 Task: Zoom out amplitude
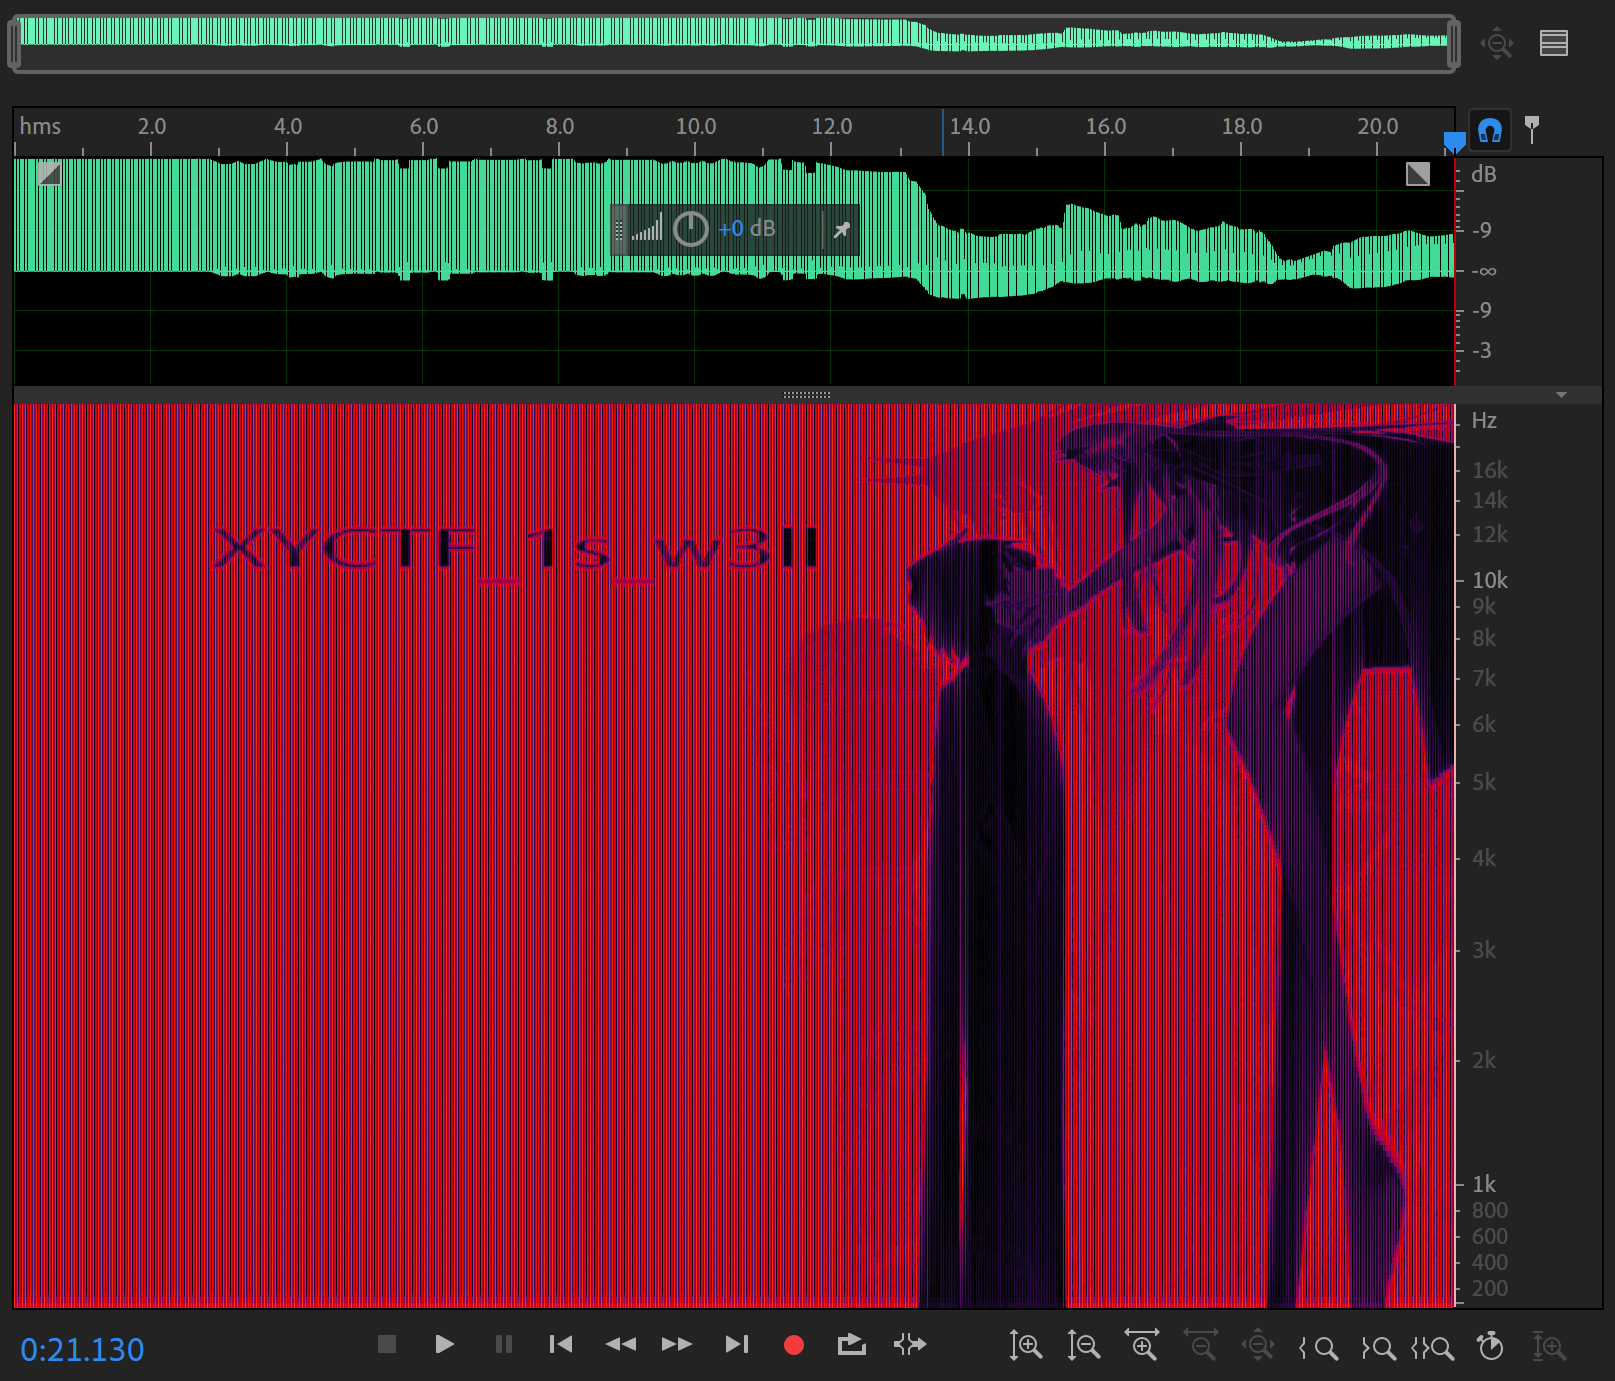[x=1084, y=1346]
